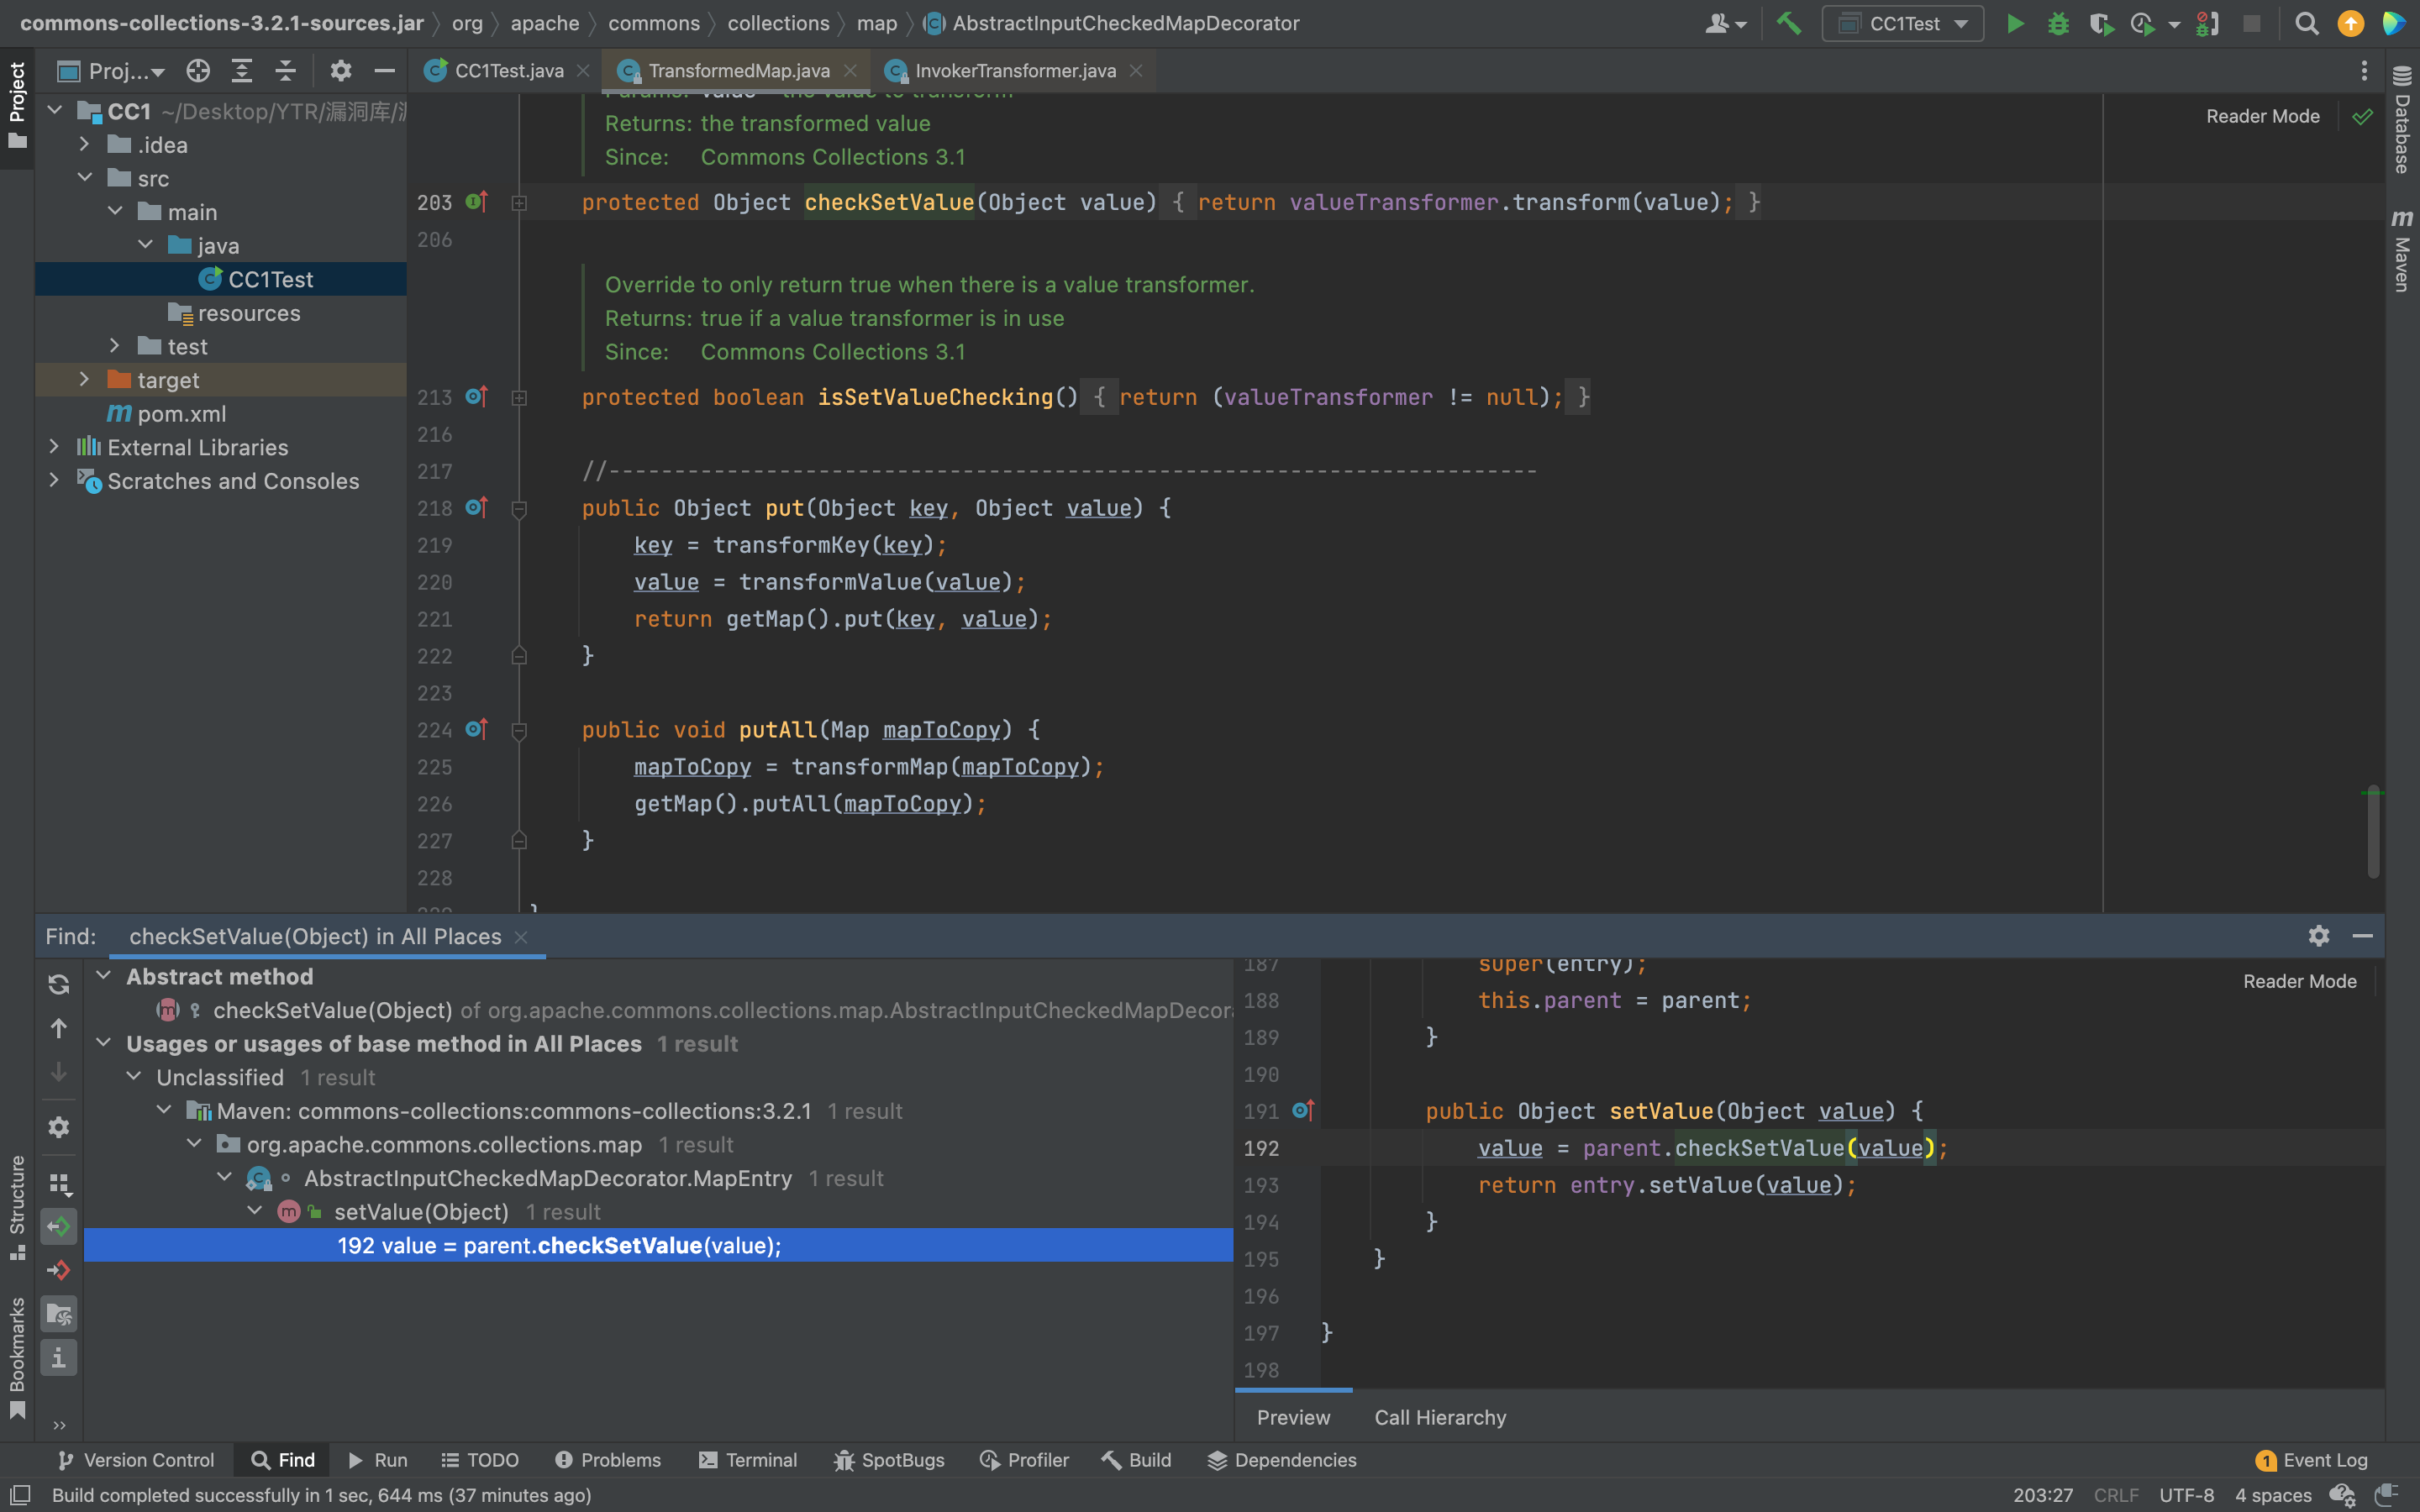Open the Terminal tool tab
This screenshot has height=1512, width=2420.
pos(748,1460)
